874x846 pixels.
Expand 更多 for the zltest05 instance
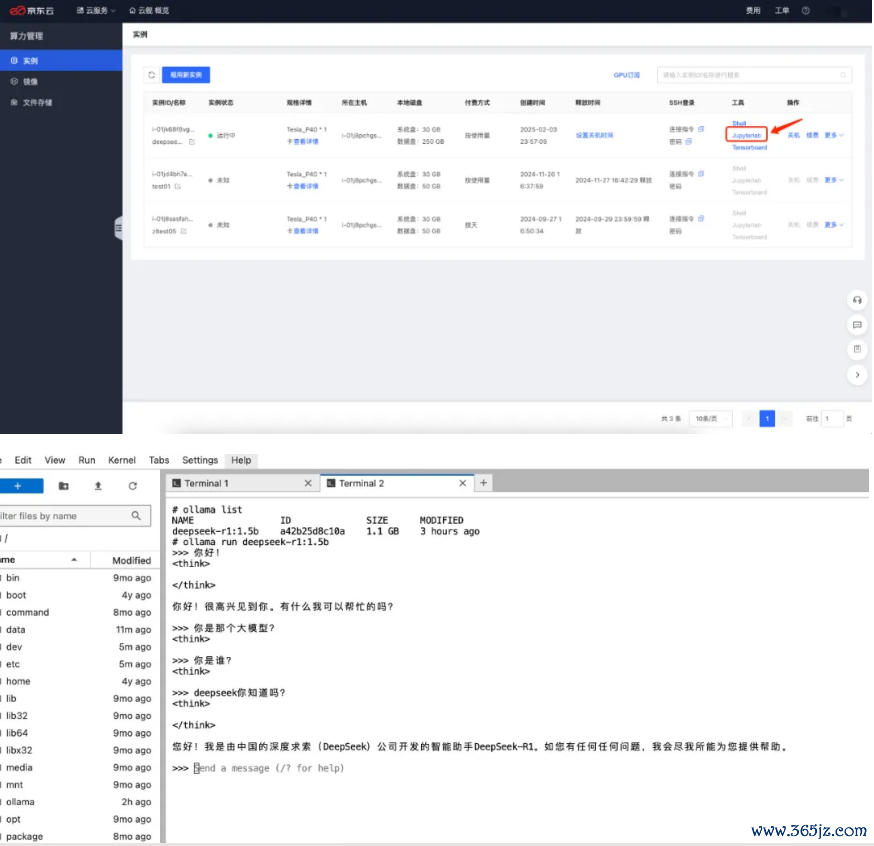[x=834, y=225]
